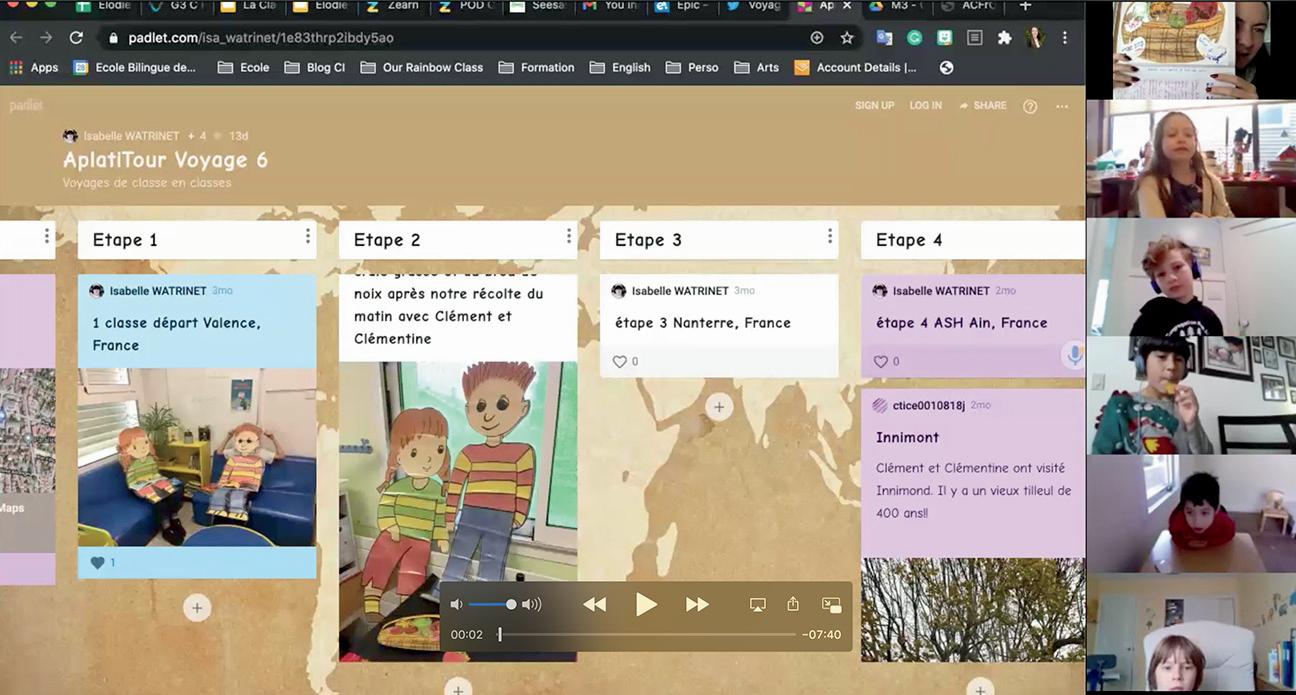
Task: Open the Formation bookmarks folder
Action: coord(535,67)
